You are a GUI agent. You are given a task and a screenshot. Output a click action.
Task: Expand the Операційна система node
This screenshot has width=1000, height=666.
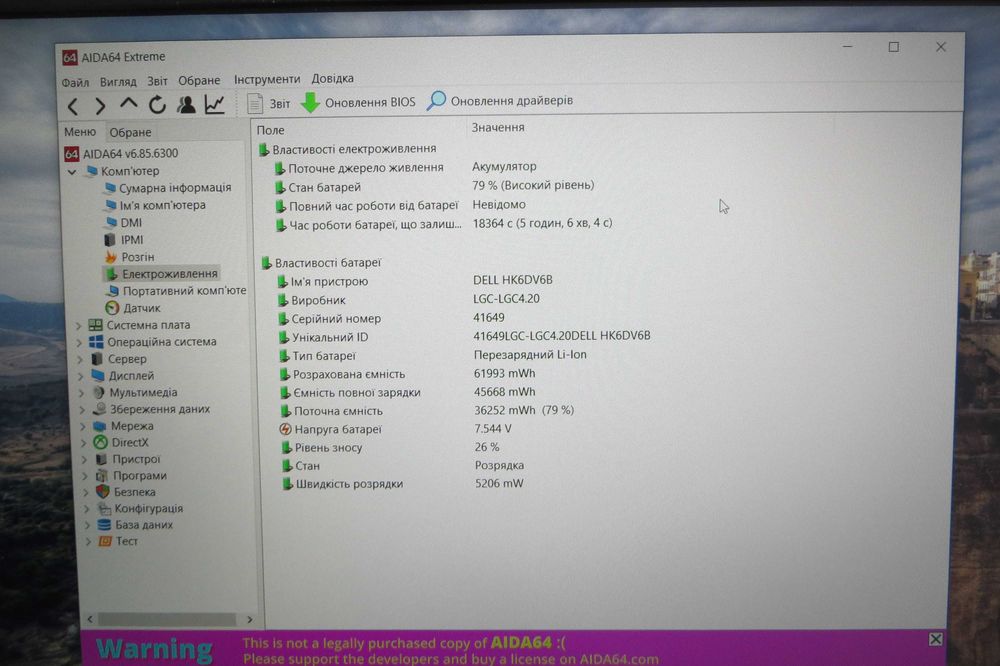tap(80, 343)
